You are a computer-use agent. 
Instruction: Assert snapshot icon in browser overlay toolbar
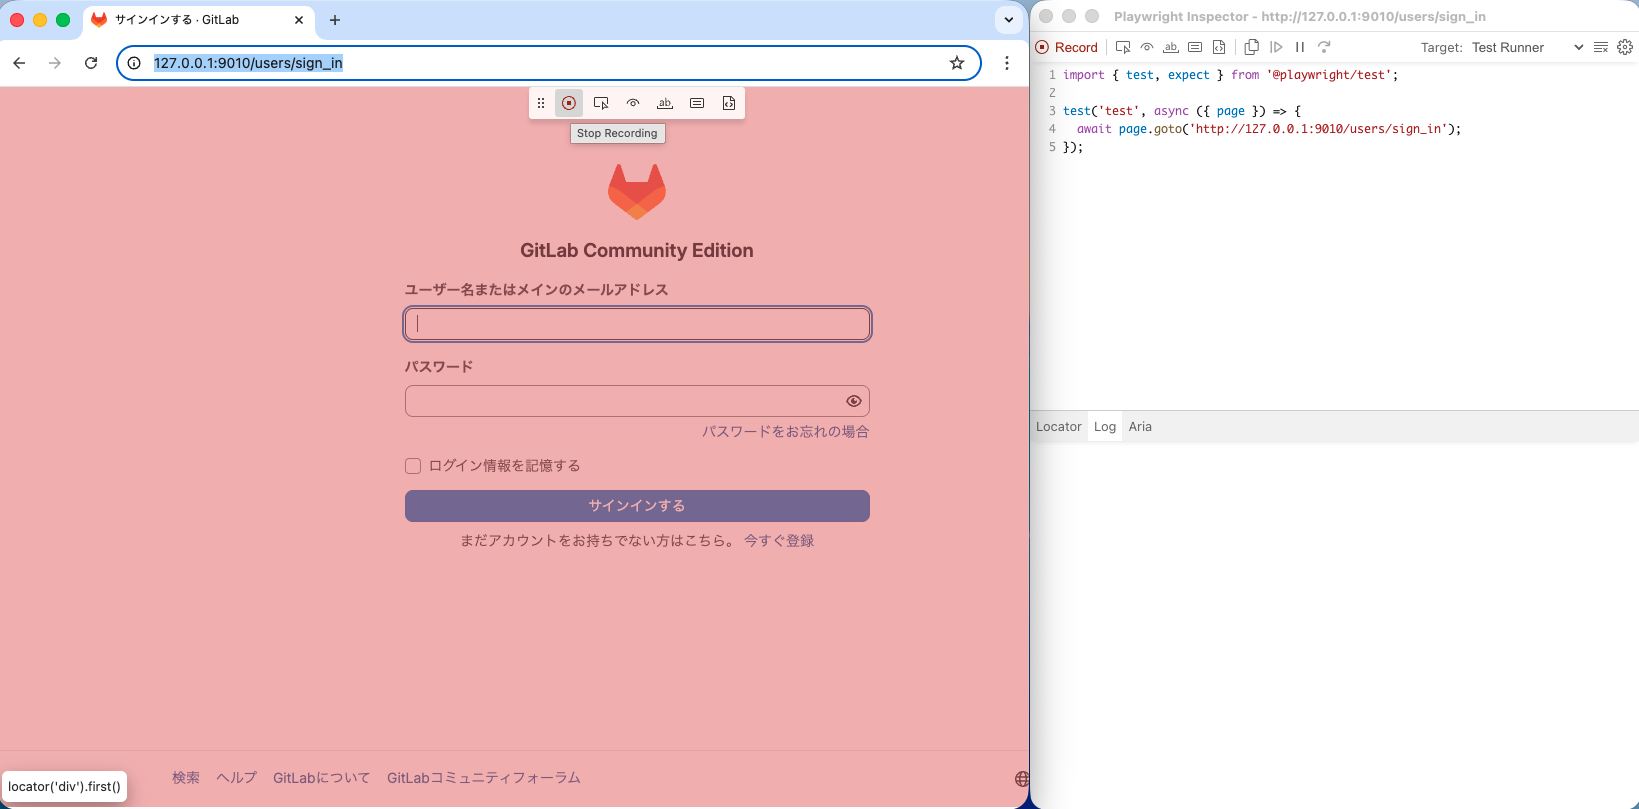click(729, 103)
